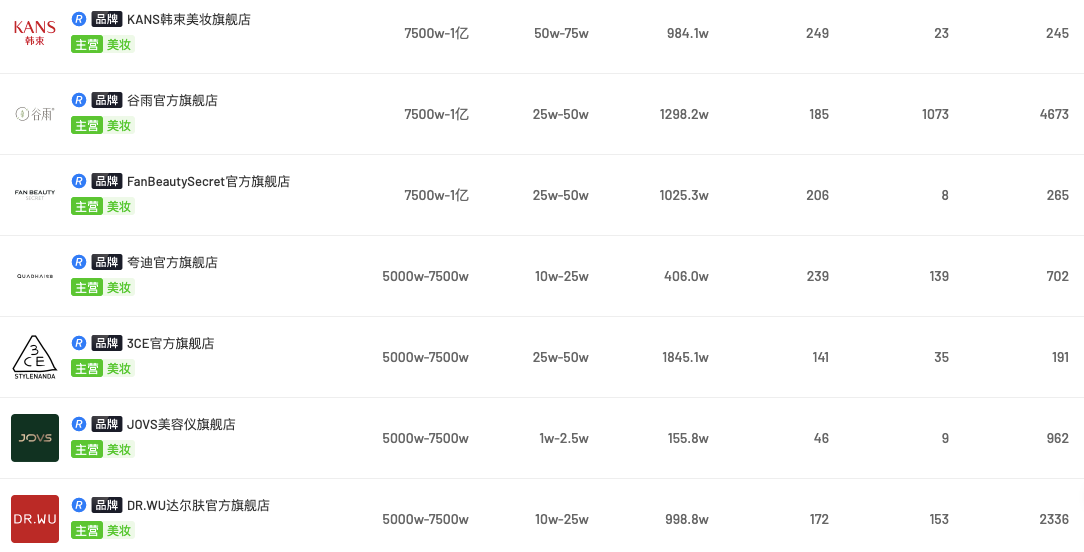View DR.WU达尔肤官方旗舰店 store page
Image resolution: width=1084 pixels, height=552 pixels.
click(198, 505)
